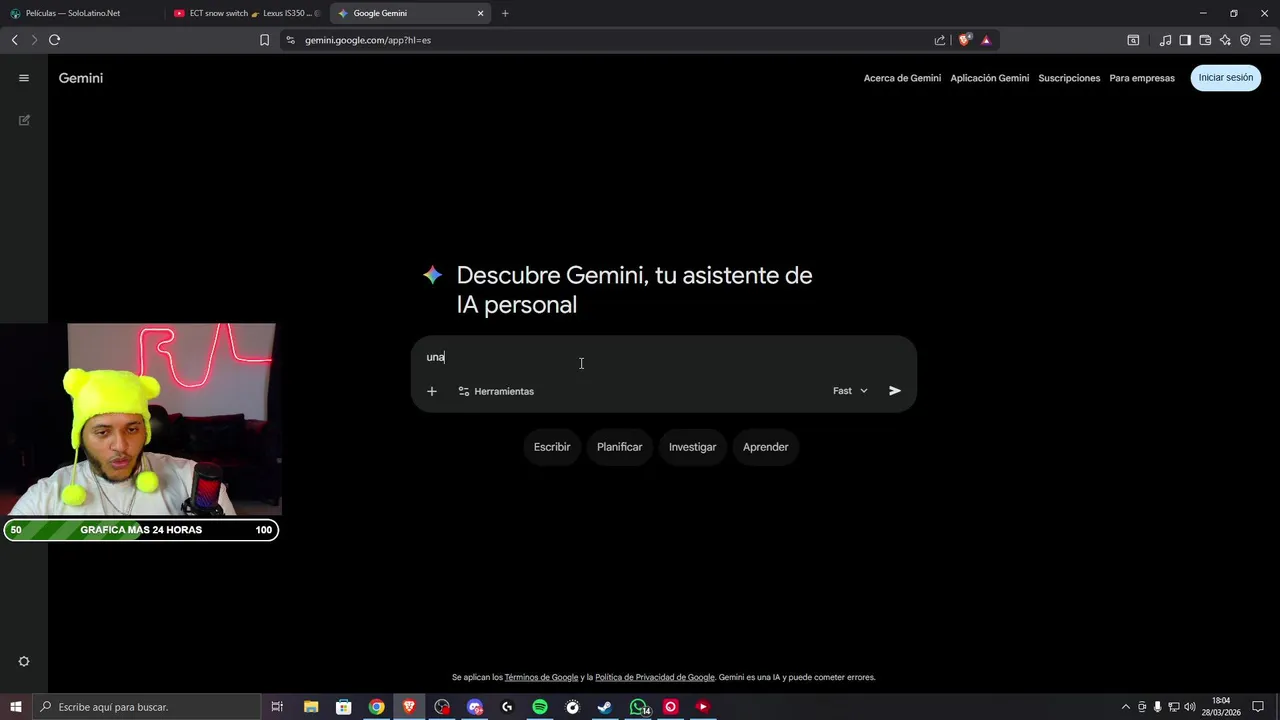The height and width of the screenshot is (720, 1280).
Task: Show hidden system tray icons
Action: (x=1125, y=707)
